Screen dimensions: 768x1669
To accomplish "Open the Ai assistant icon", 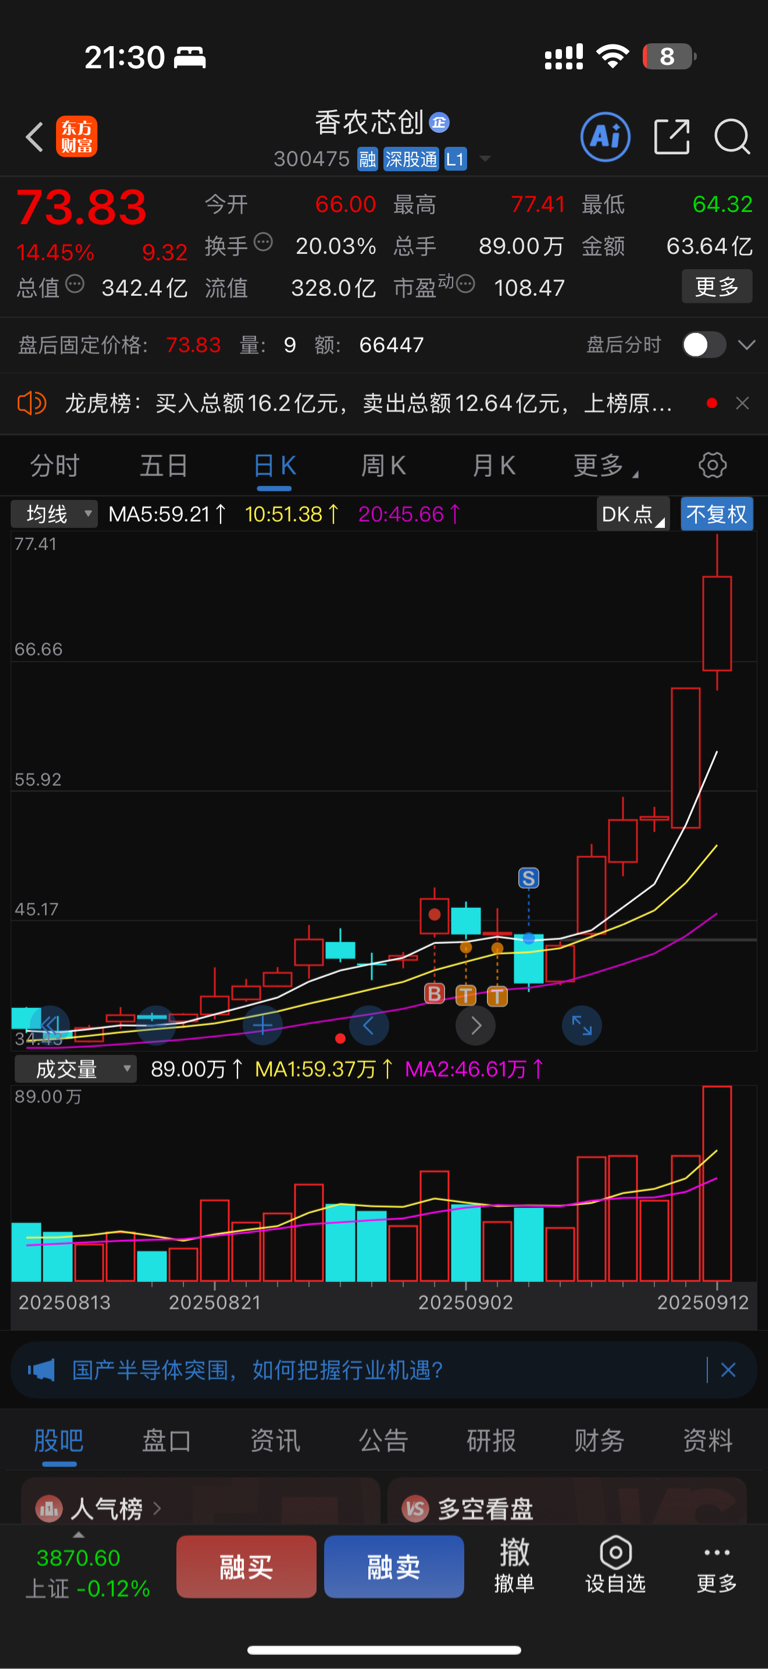I will (x=606, y=136).
